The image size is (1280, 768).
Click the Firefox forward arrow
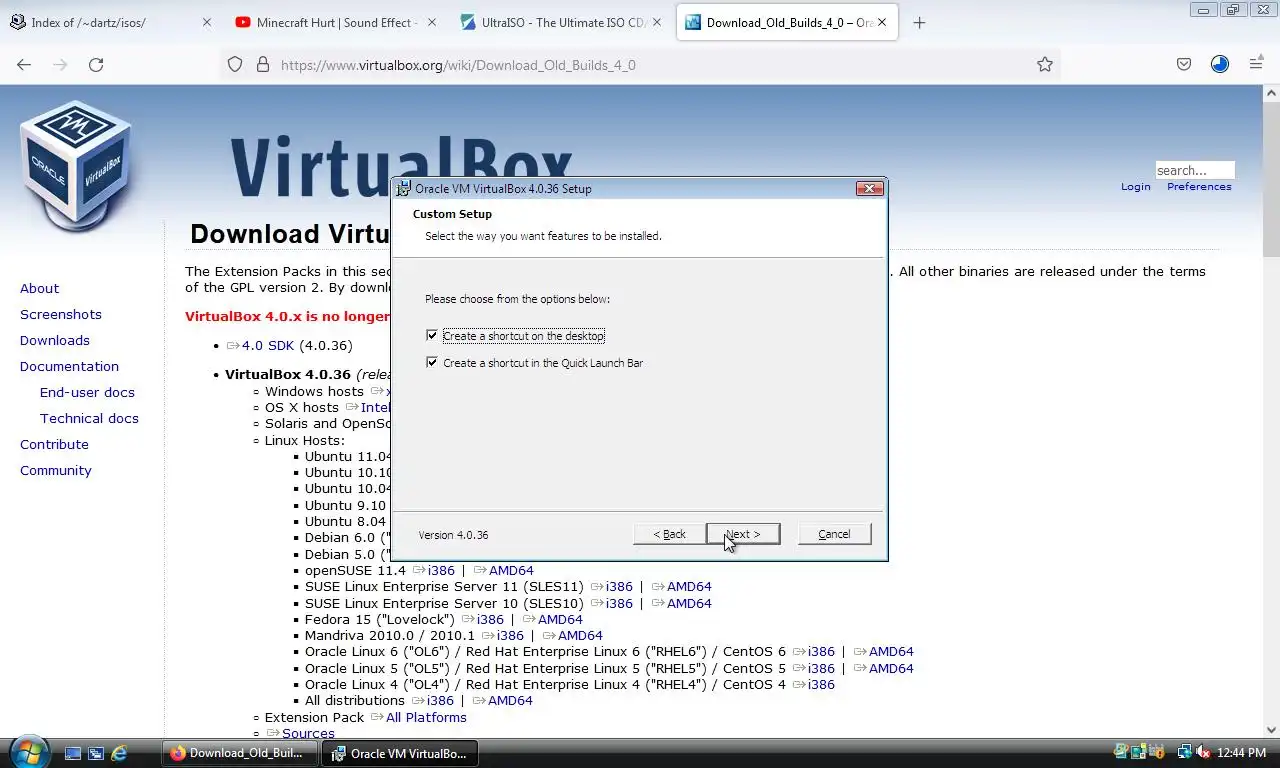pos(60,64)
